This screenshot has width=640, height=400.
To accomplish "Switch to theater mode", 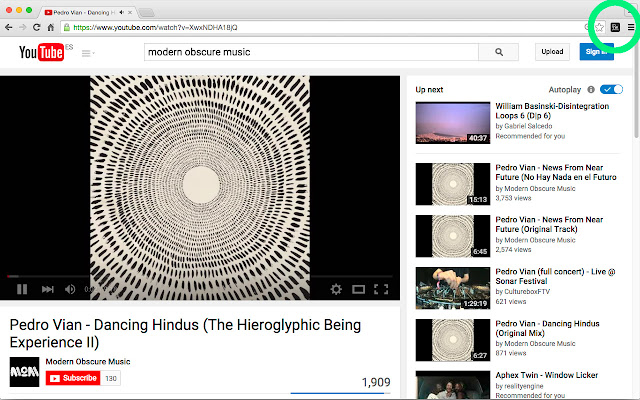I will (x=358, y=289).
